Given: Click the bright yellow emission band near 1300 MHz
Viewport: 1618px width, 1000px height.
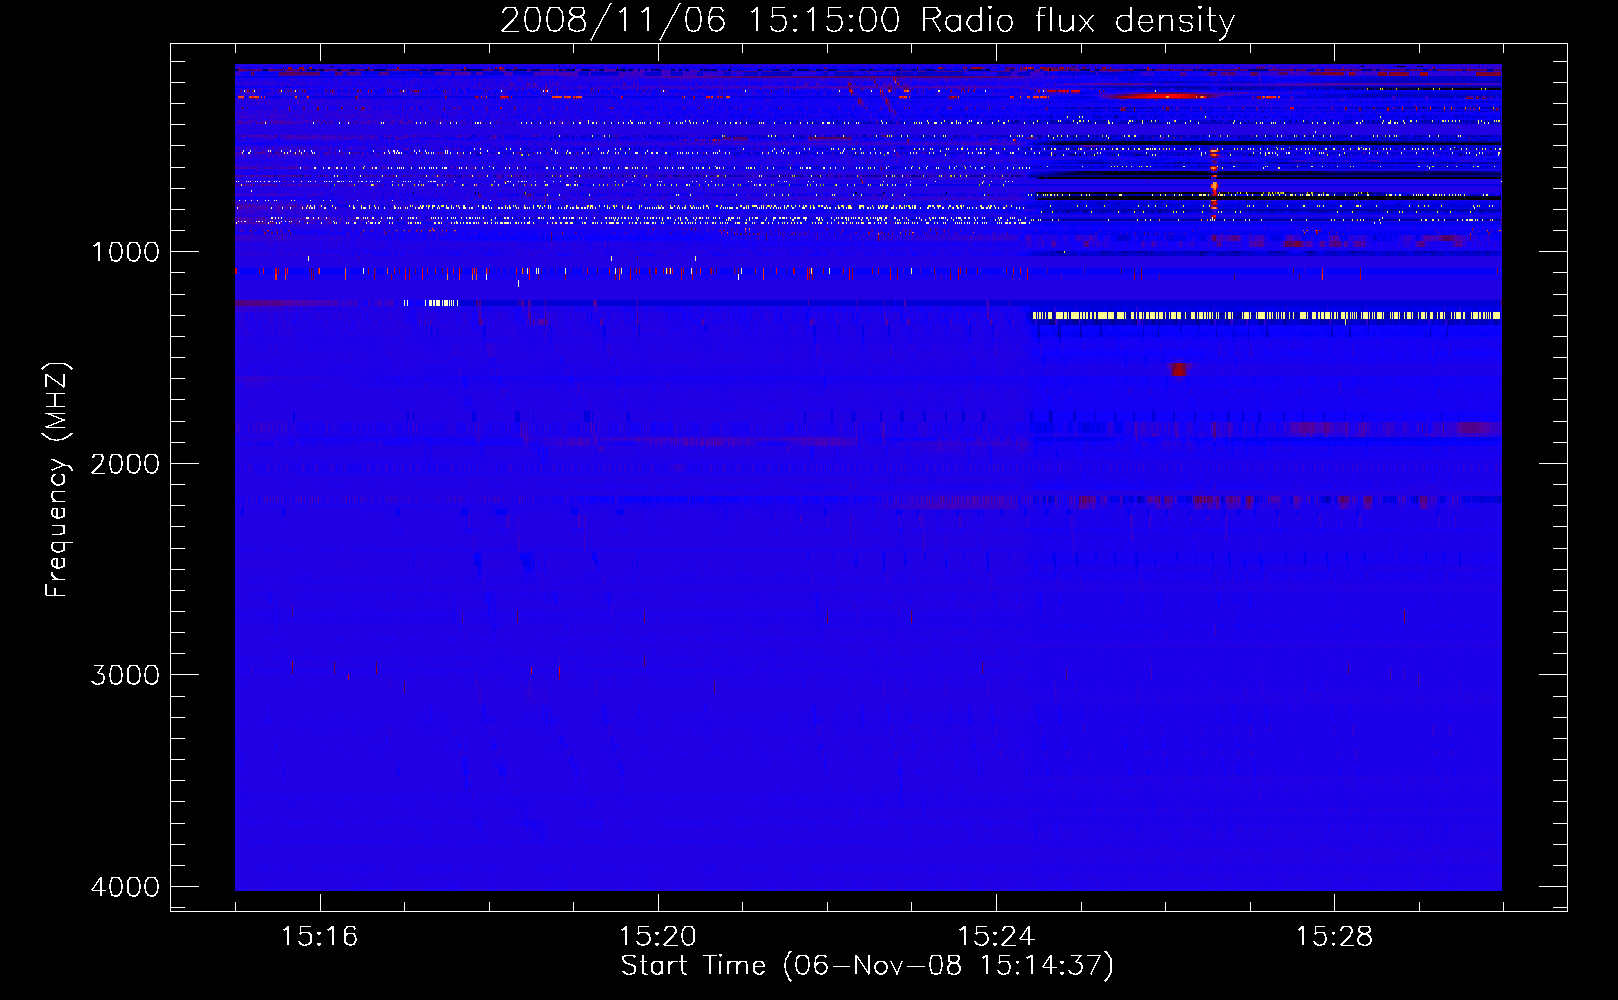Looking at the screenshot, I should coord(1267,316).
